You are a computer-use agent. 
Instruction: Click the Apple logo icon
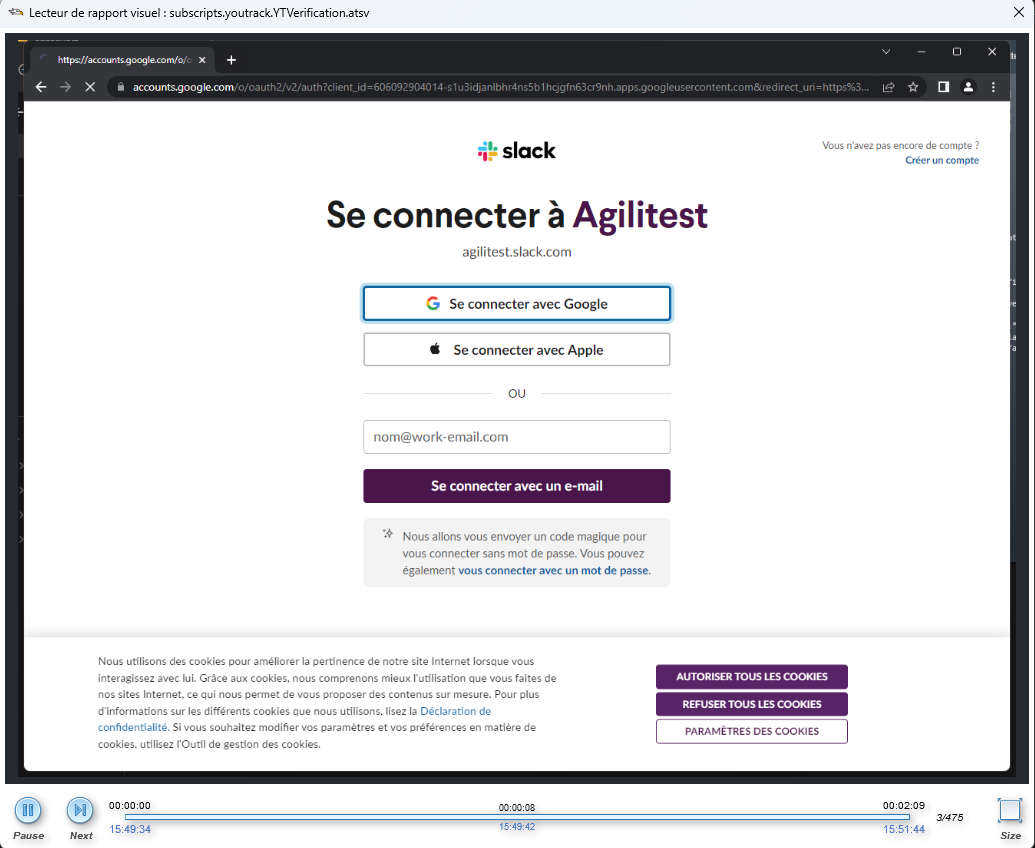[435, 349]
